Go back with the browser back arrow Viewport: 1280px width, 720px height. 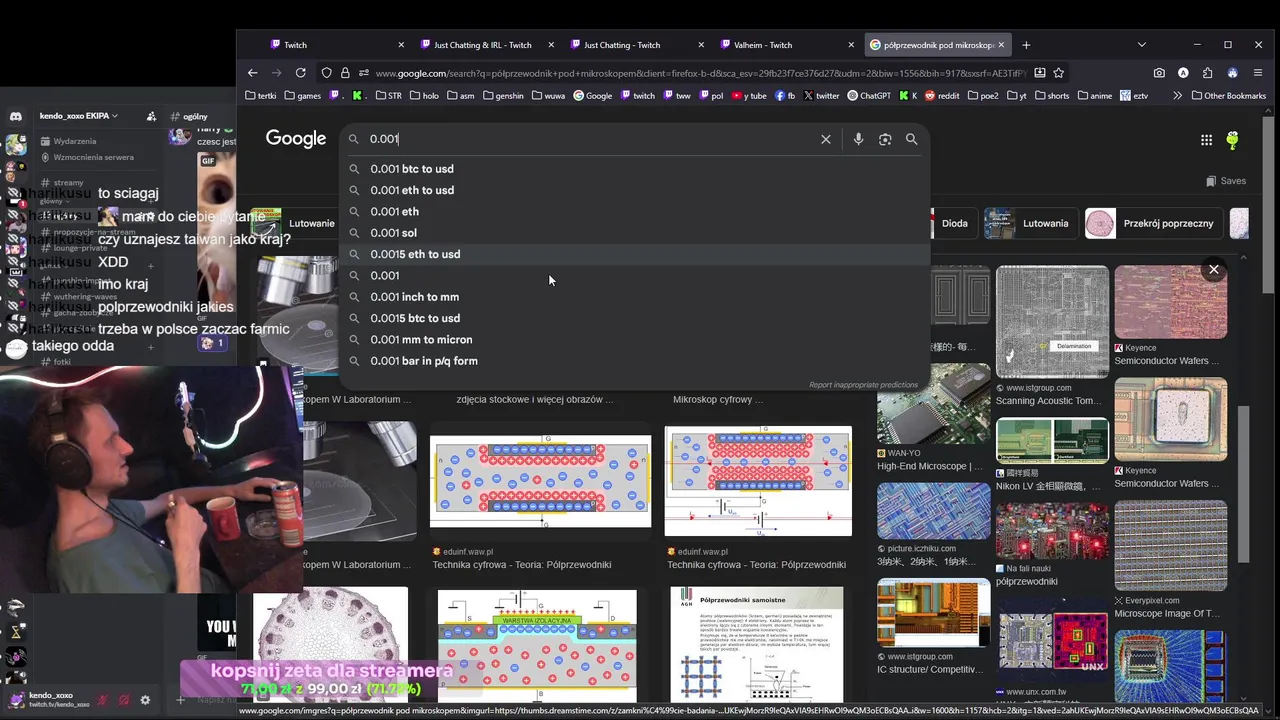tap(252, 73)
